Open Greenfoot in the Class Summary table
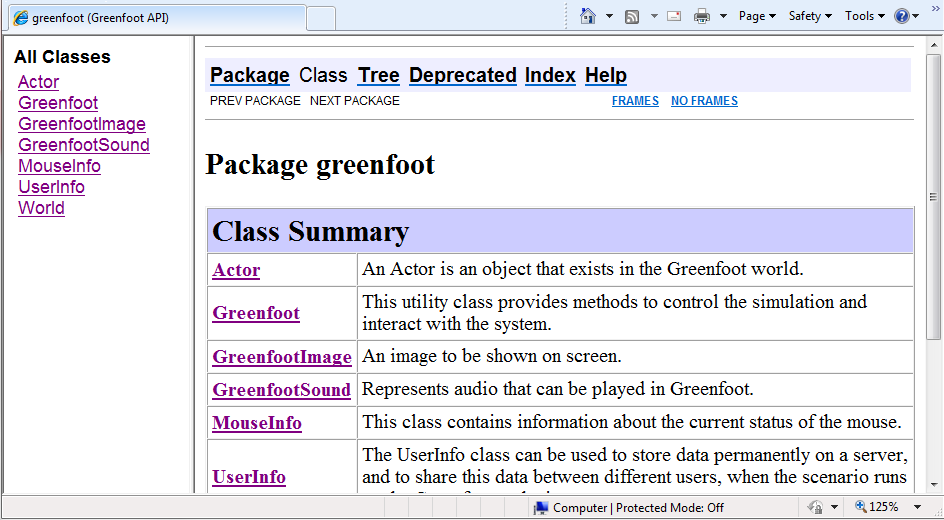The width and height of the screenshot is (944, 520). coord(256,313)
